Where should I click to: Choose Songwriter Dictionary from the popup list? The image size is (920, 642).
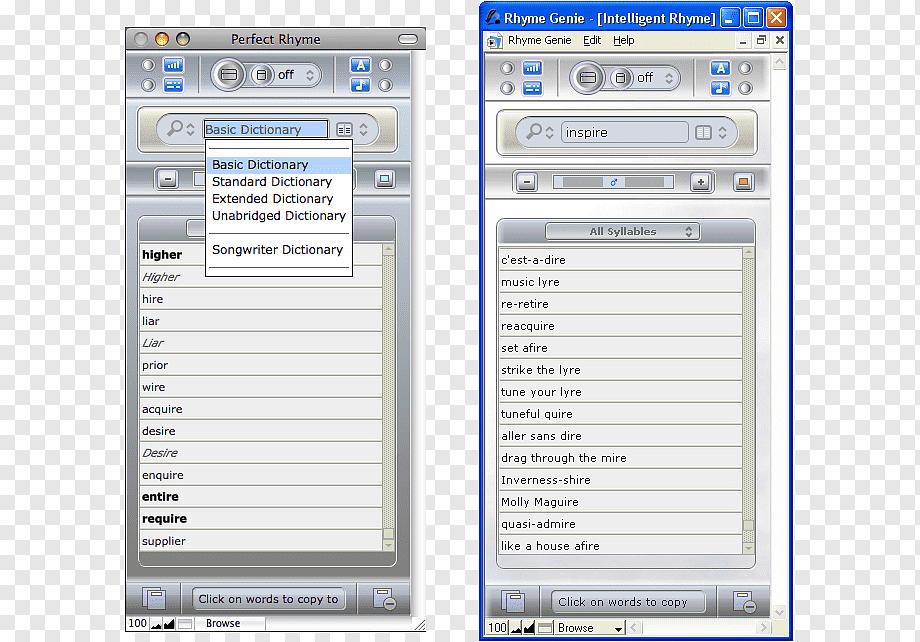coord(279,250)
